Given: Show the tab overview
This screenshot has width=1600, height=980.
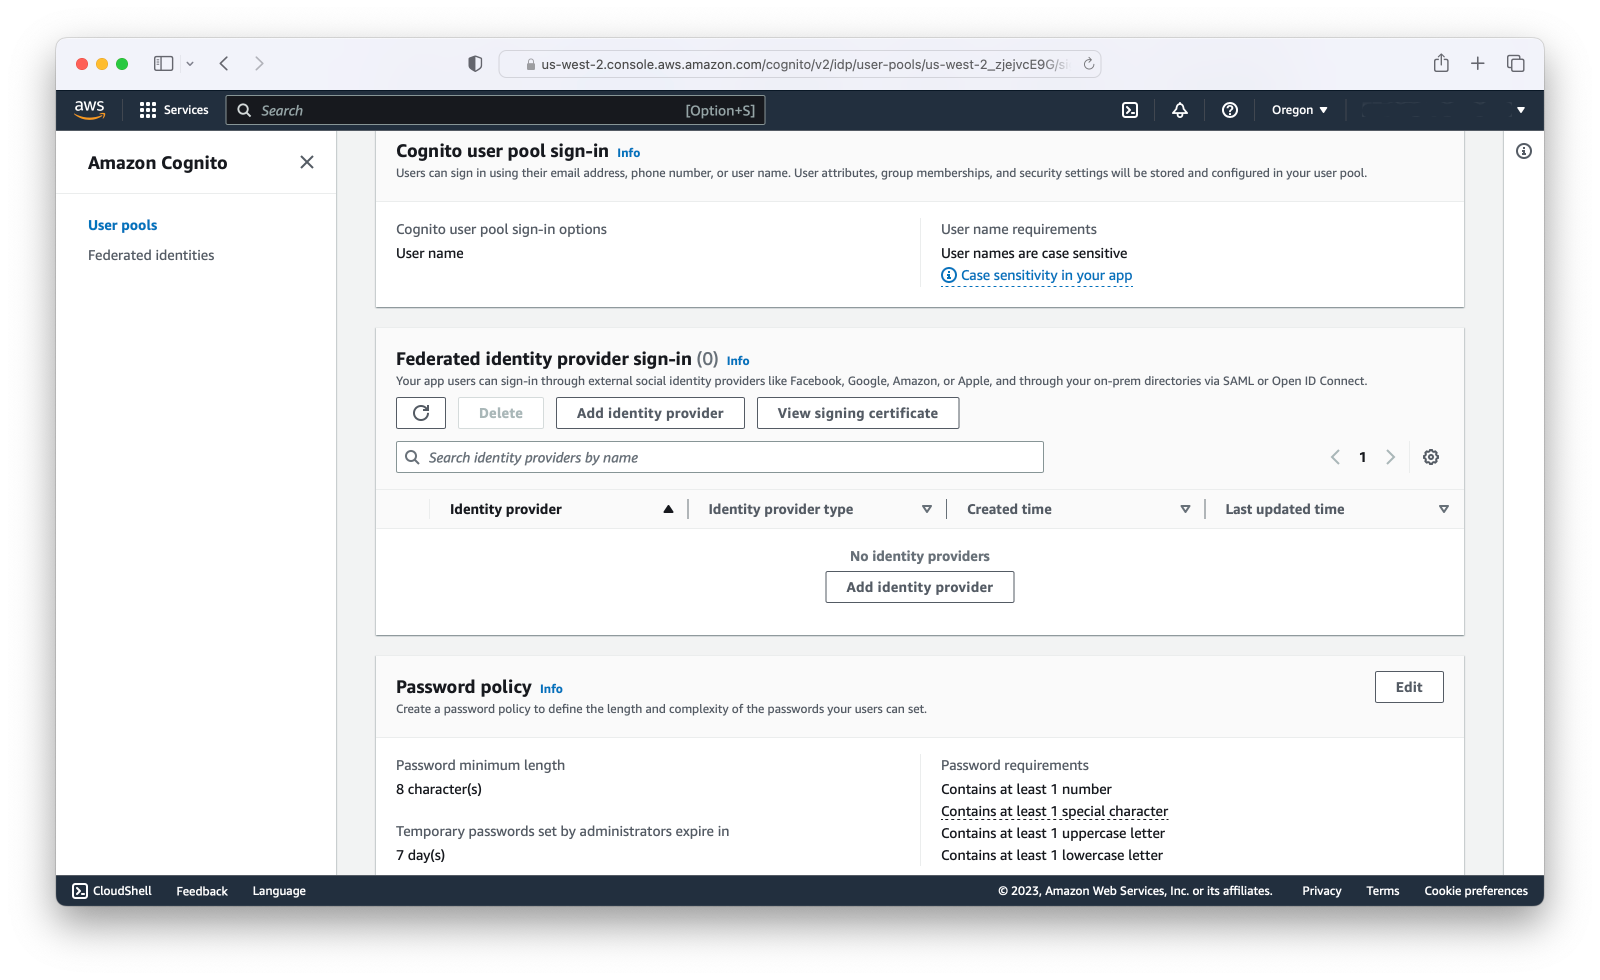Looking at the screenshot, I should (1516, 64).
